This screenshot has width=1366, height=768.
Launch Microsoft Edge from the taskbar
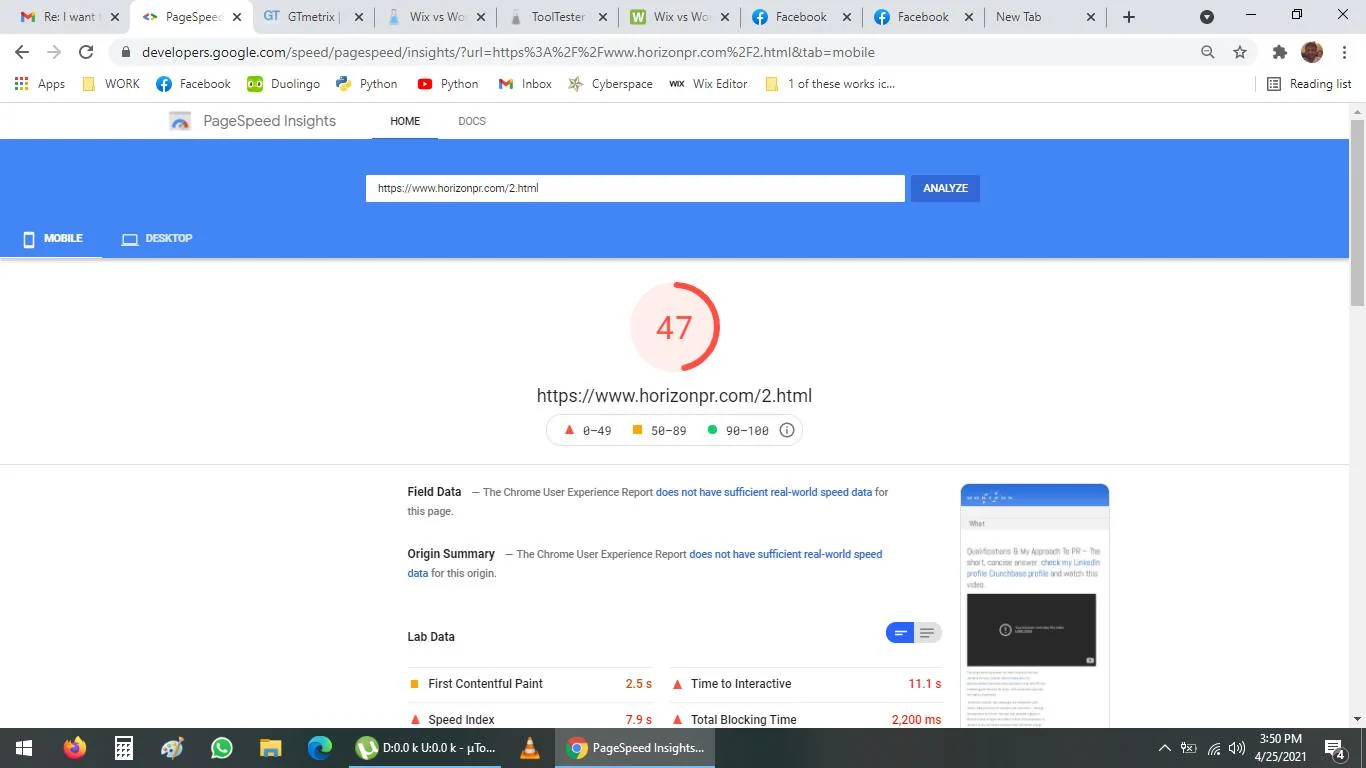click(319, 748)
